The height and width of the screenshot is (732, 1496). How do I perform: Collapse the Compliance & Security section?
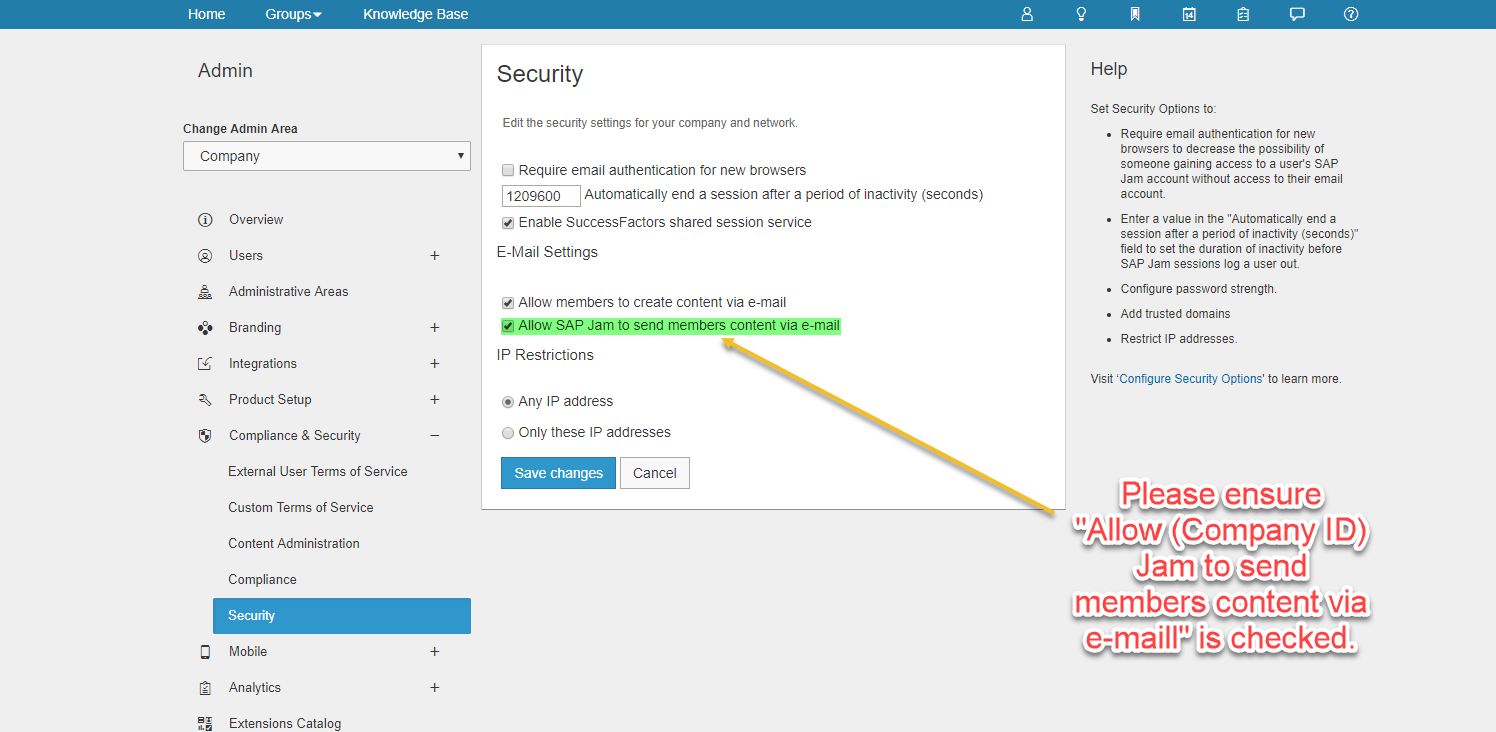pyautogui.click(x=435, y=436)
